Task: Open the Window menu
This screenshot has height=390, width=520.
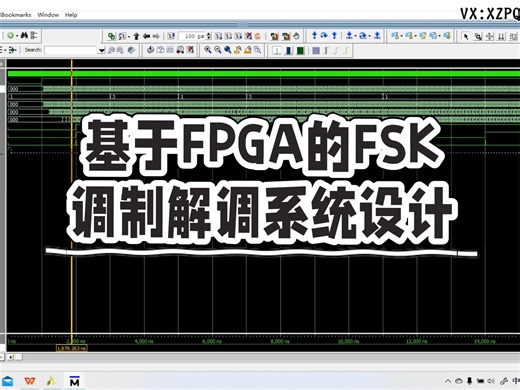Action: click(x=48, y=15)
